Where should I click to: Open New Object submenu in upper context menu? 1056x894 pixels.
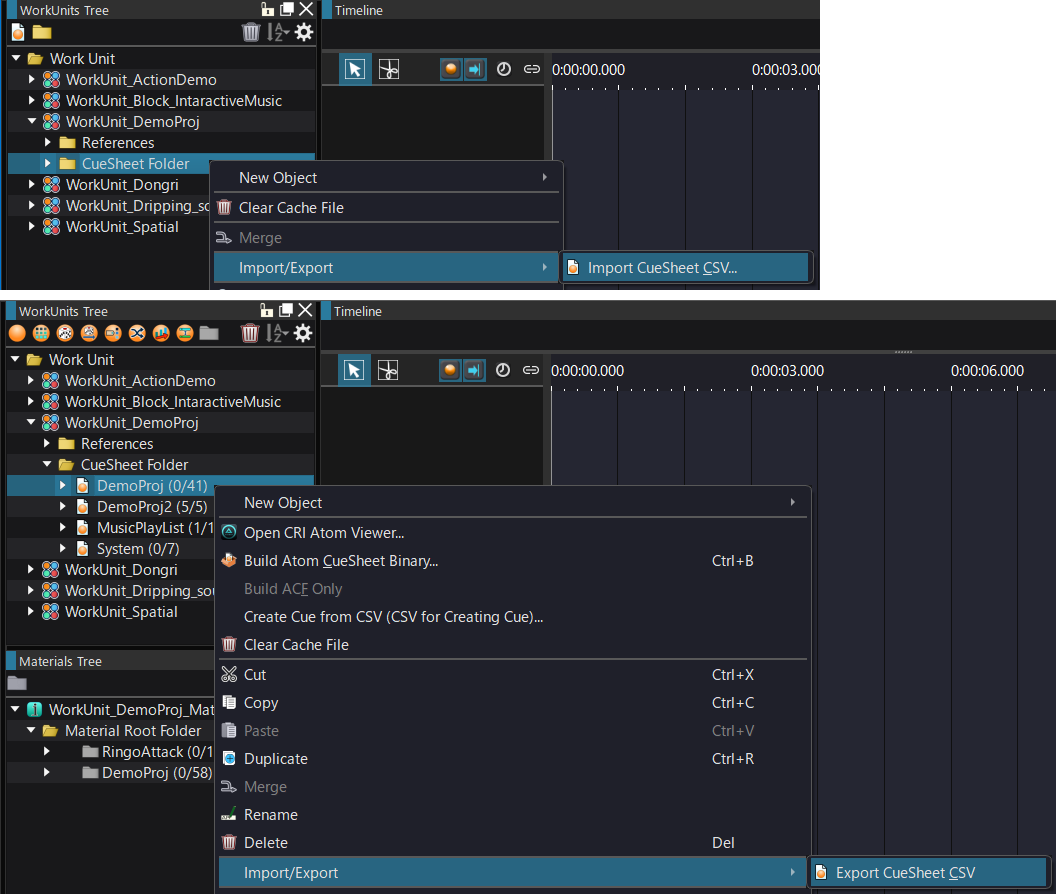click(x=387, y=177)
